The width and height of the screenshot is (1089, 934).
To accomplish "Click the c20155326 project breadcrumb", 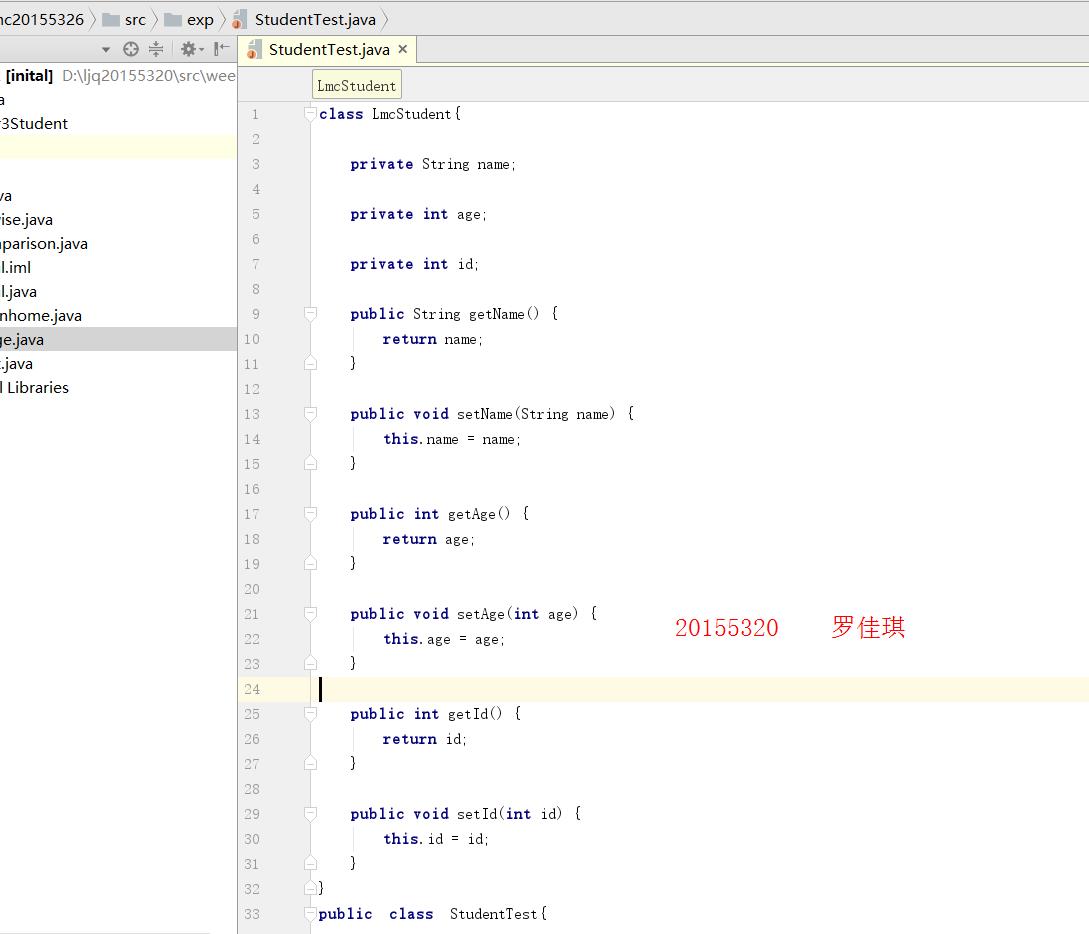I will 42,19.
